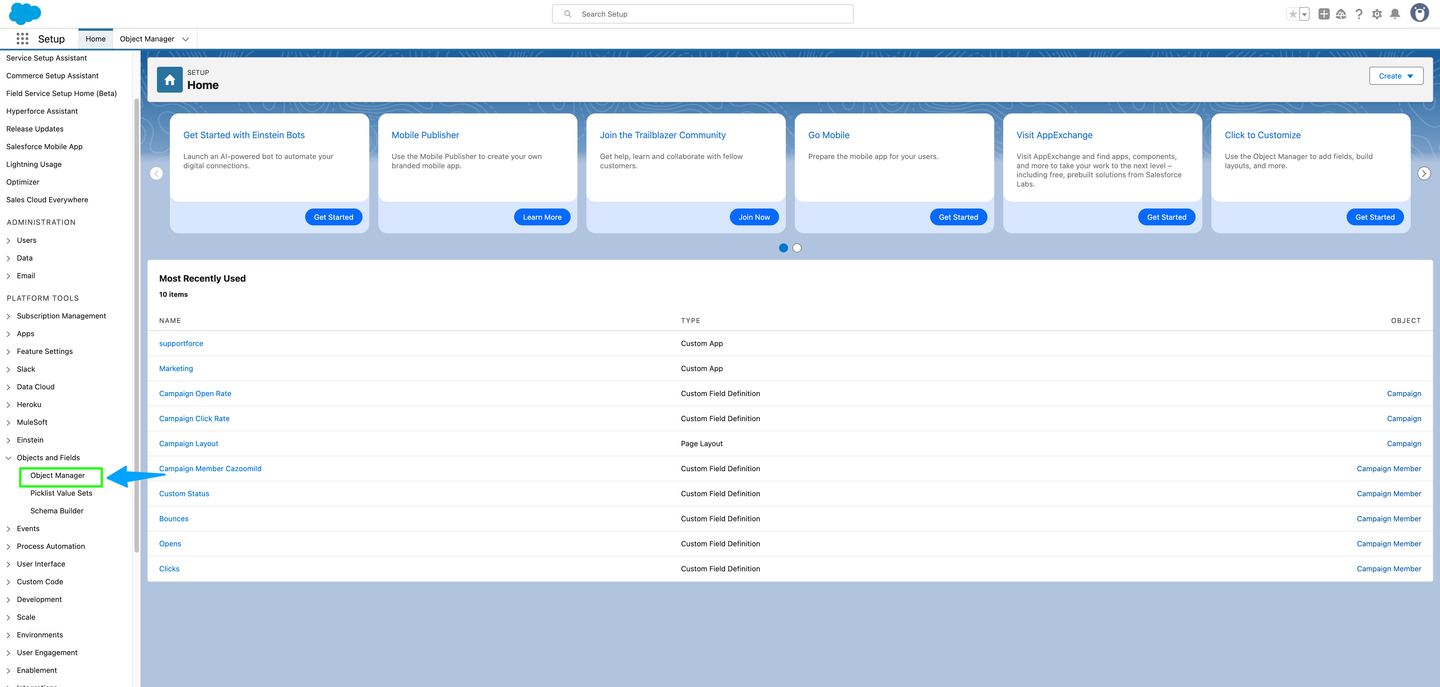Screen dimensions: 1440x687
Task: Open the Campaign Member Cazoomild link
Action: [210, 469]
